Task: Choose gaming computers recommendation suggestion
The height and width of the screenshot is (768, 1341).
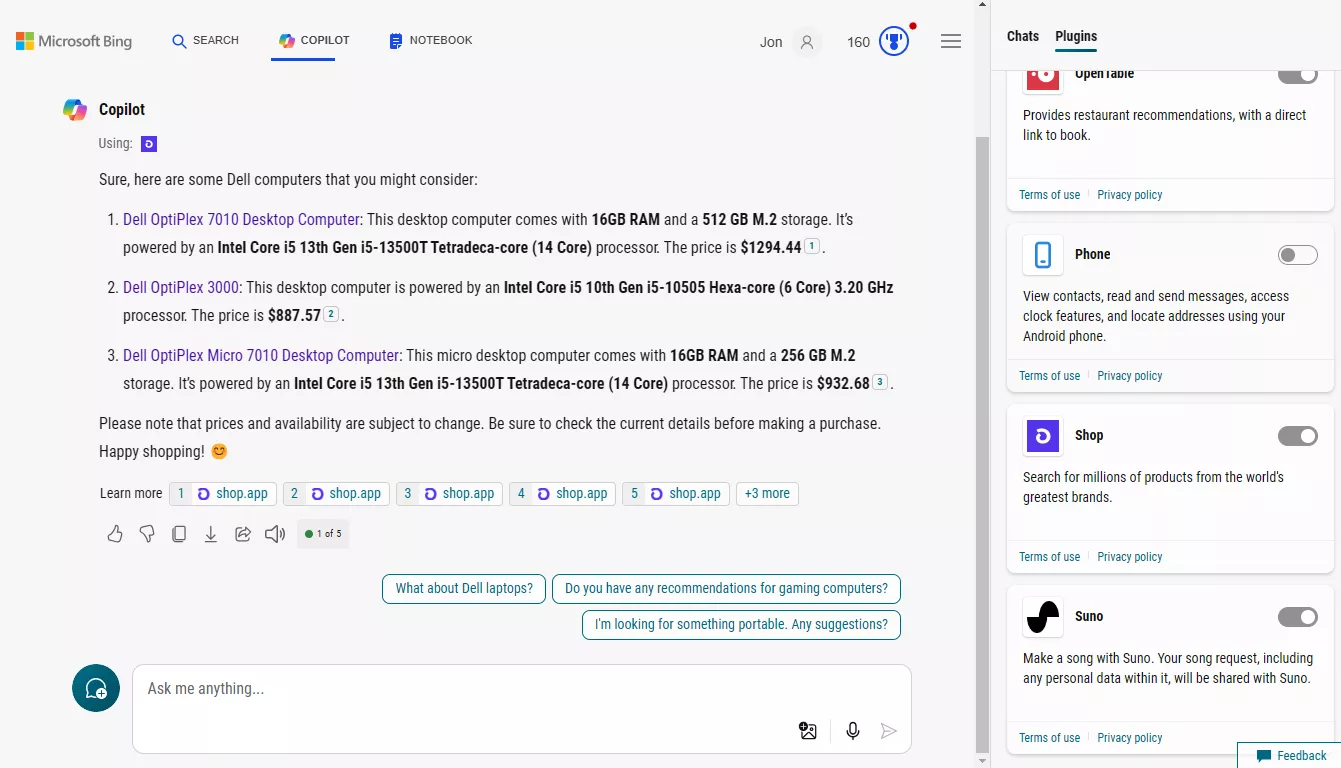Action: pos(726,589)
